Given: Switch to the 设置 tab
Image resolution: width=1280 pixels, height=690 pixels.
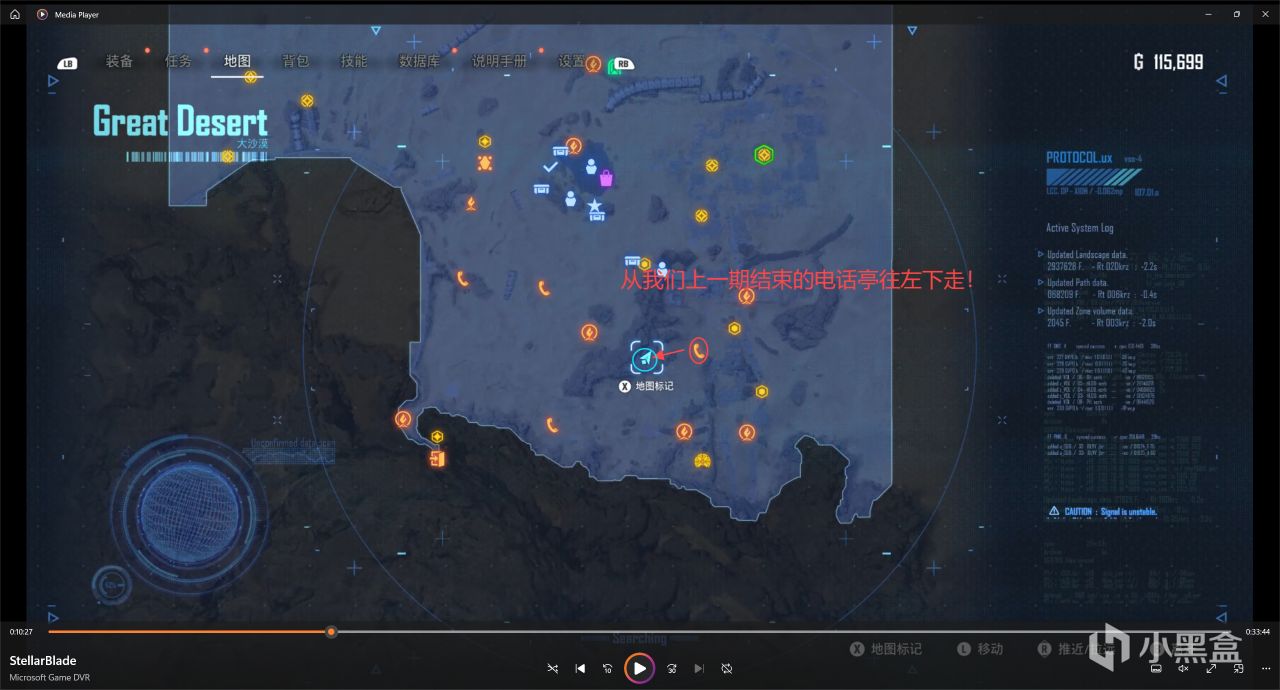Looking at the screenshot, I should coord(572,61).
